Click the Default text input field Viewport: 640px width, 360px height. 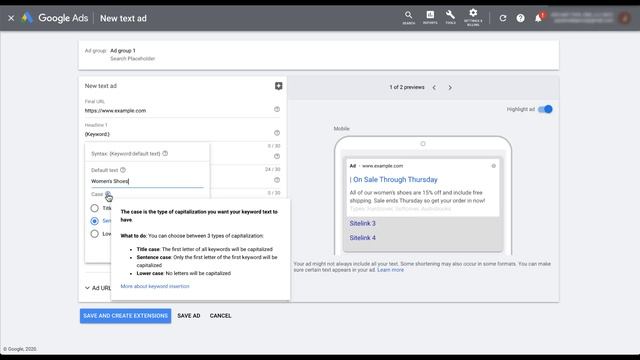coord(147,181)
